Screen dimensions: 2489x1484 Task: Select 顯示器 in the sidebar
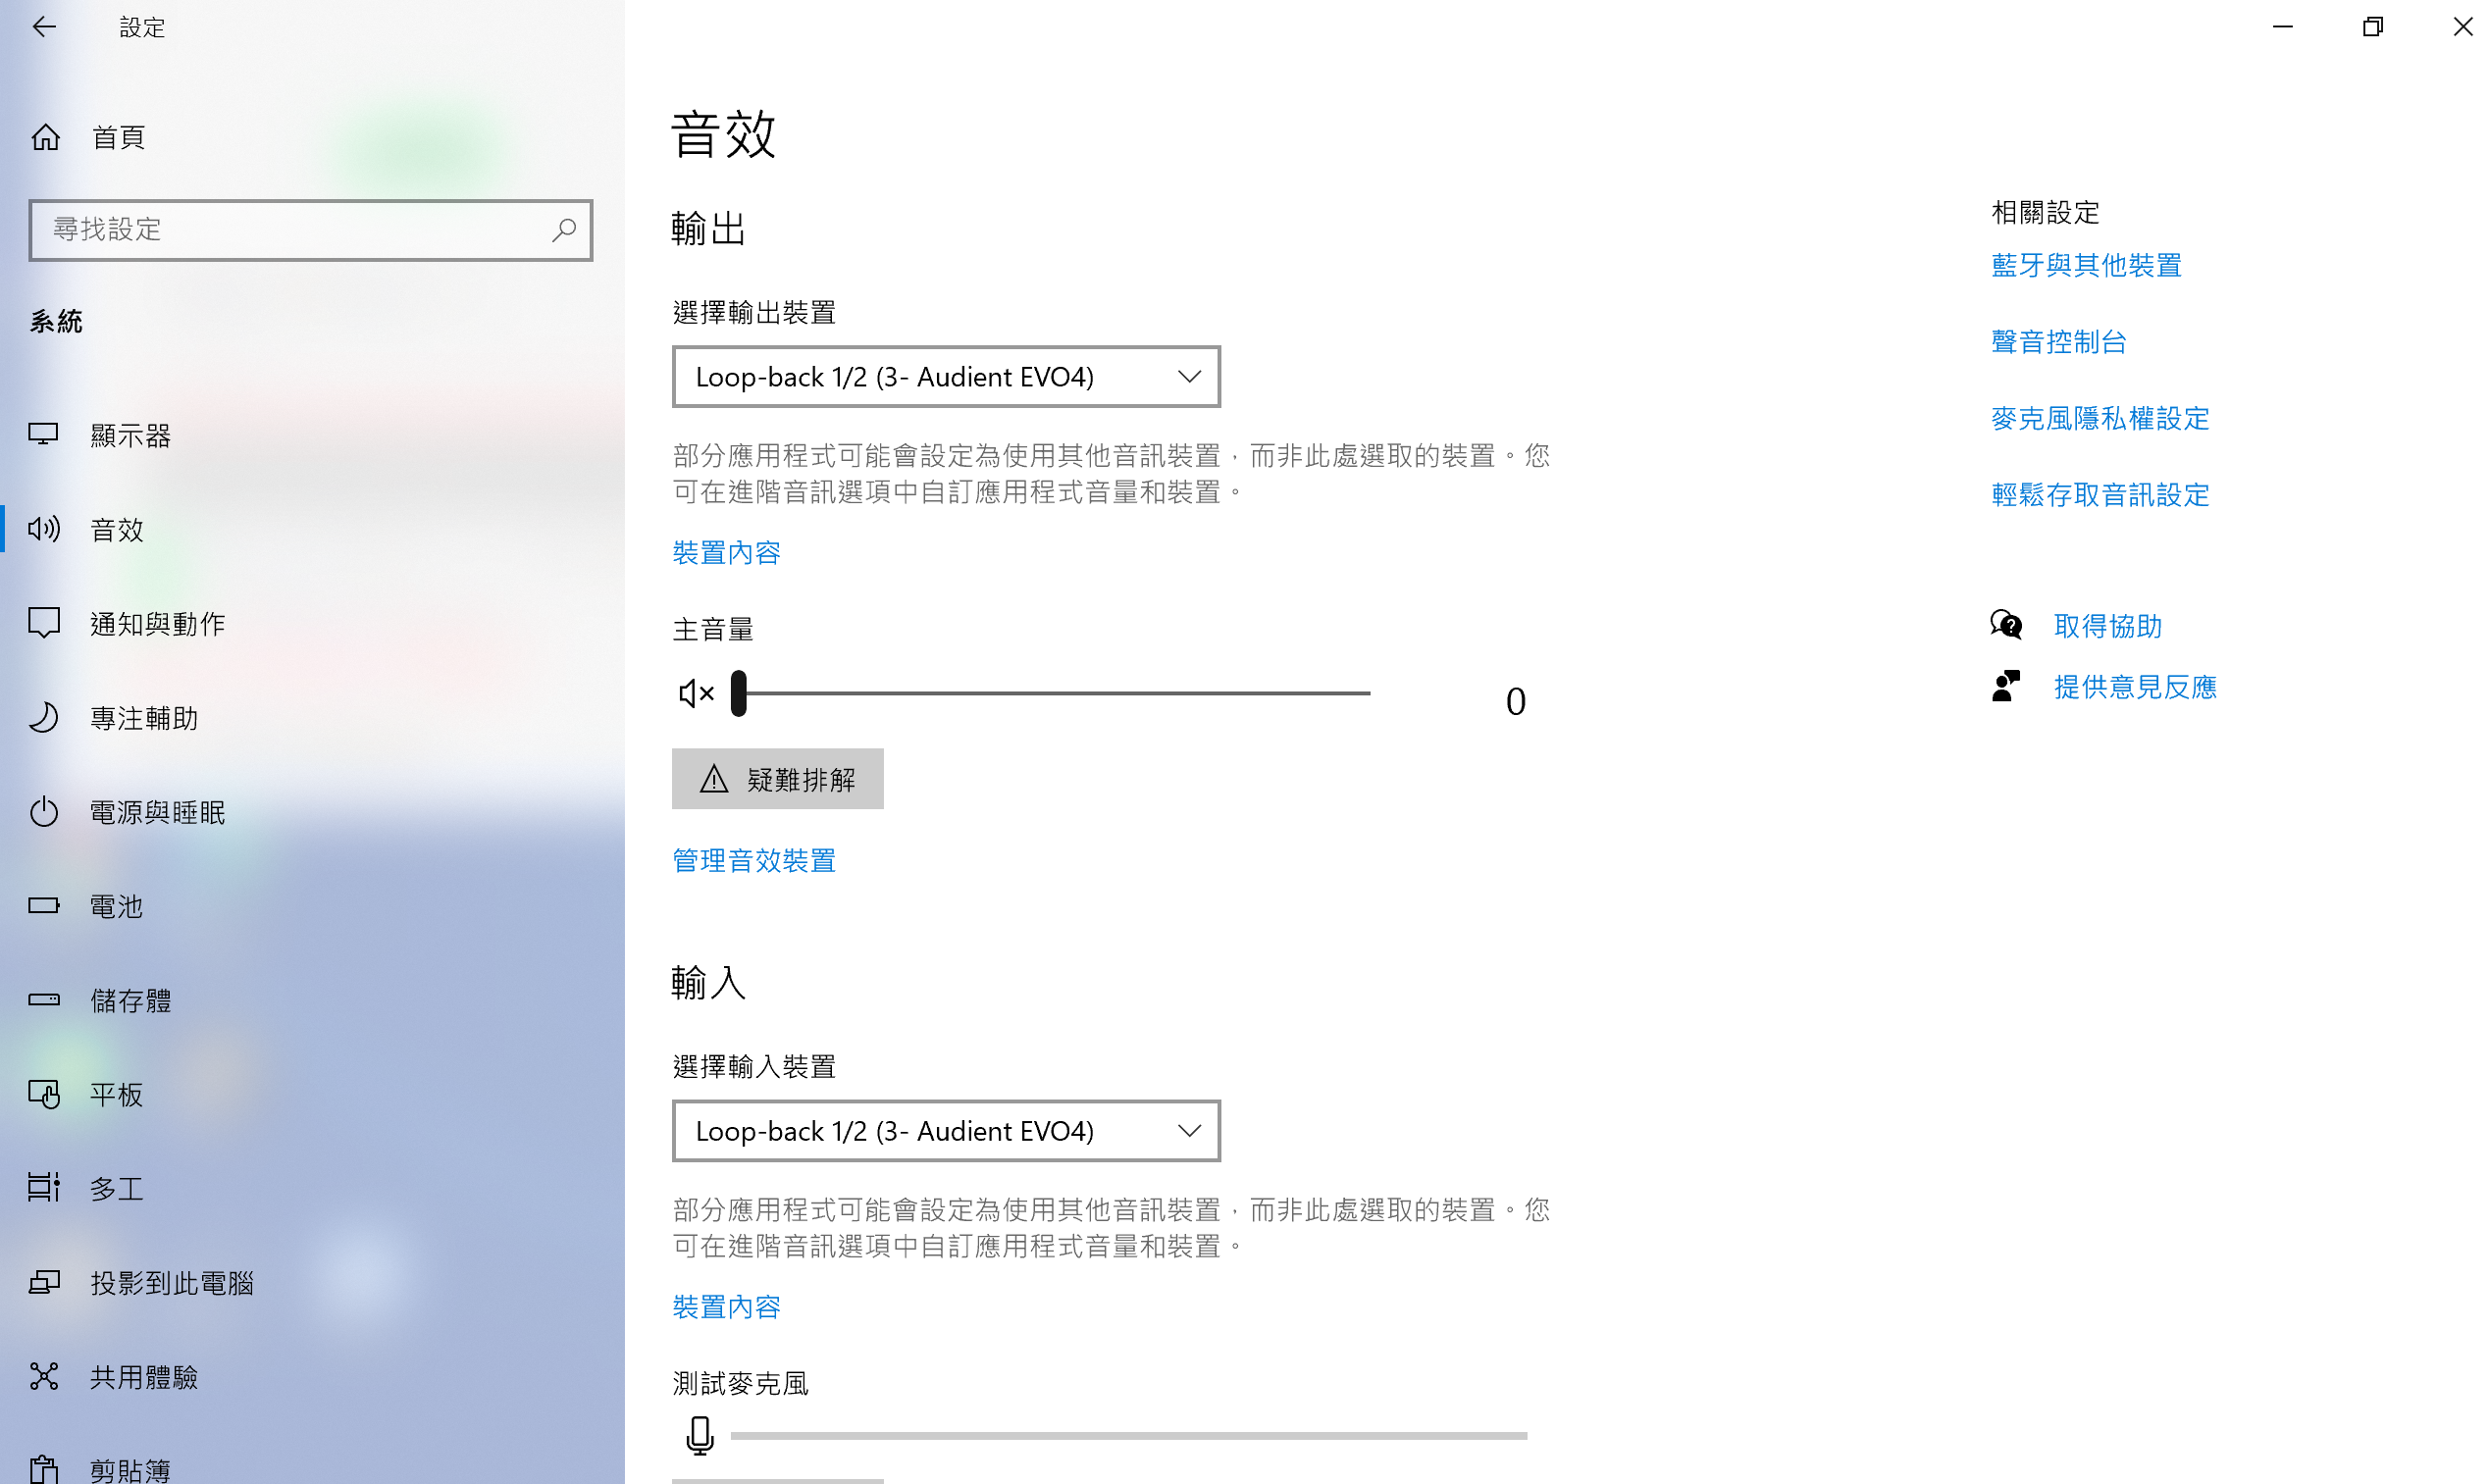click(x=312, y=435)
